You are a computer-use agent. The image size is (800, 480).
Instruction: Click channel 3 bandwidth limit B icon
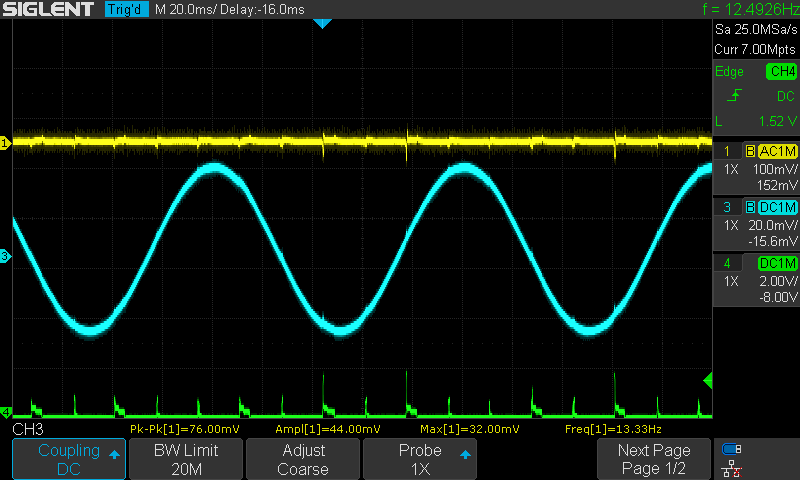[750, 207]
